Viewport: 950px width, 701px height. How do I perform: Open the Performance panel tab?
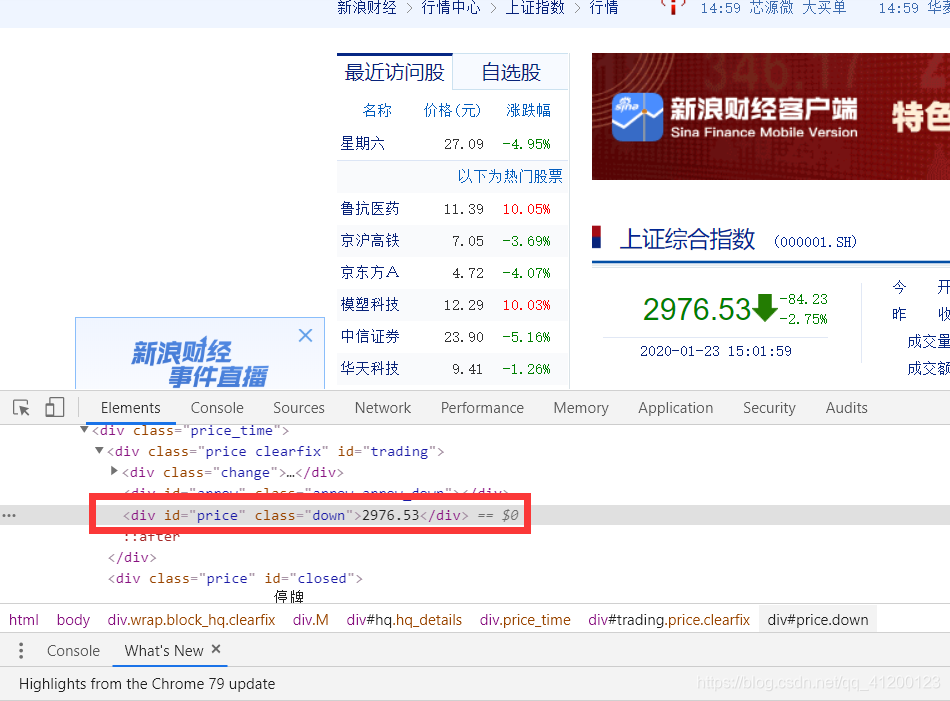(x=482, y=408)
